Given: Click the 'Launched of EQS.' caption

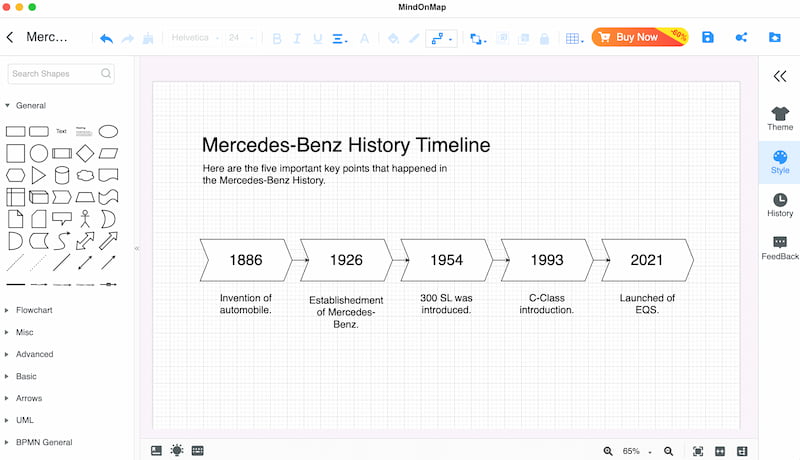Looking at the screenshot, I should pyautogui.click(x=647, y=304).
